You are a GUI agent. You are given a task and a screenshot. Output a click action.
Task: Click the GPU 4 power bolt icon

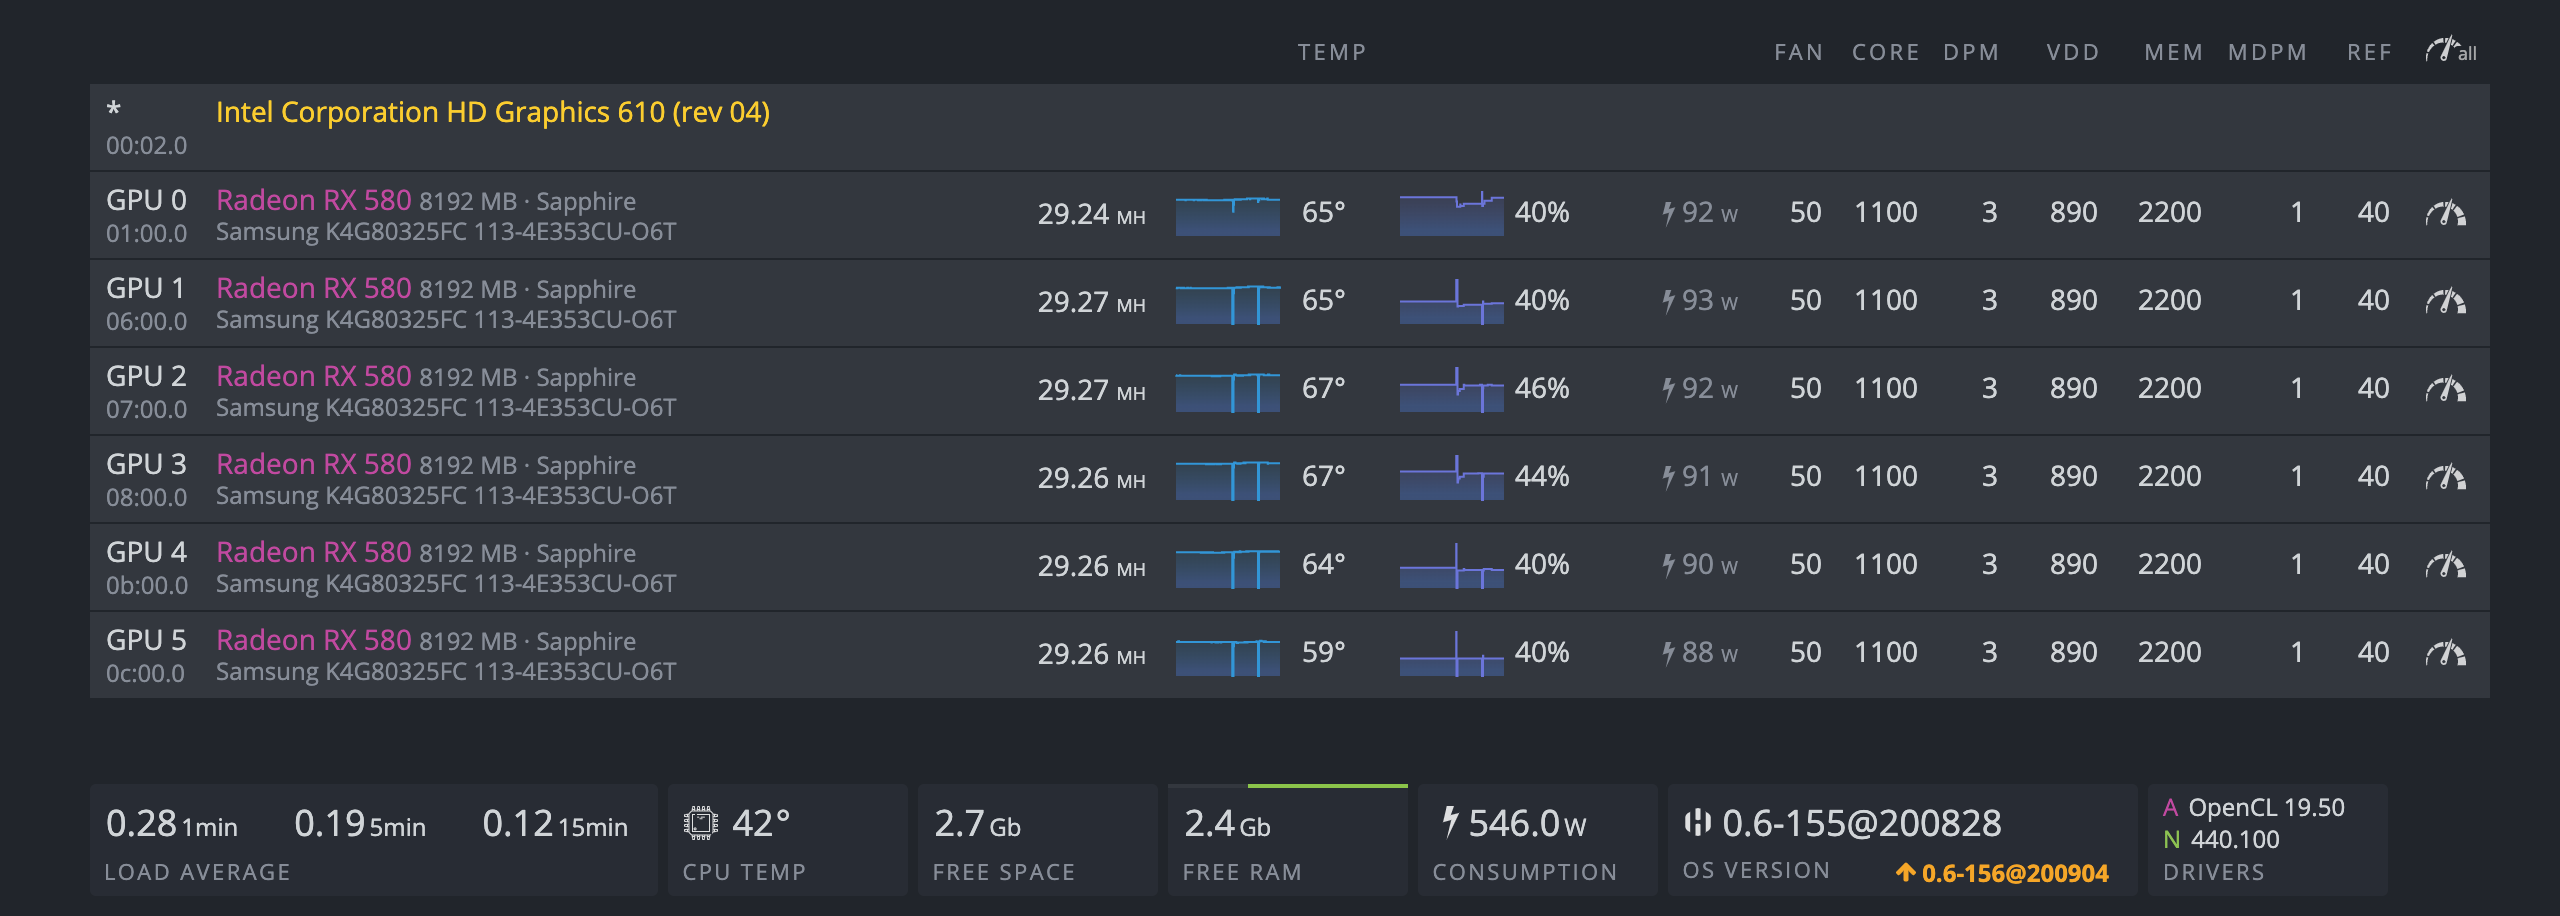[1668, 565]
